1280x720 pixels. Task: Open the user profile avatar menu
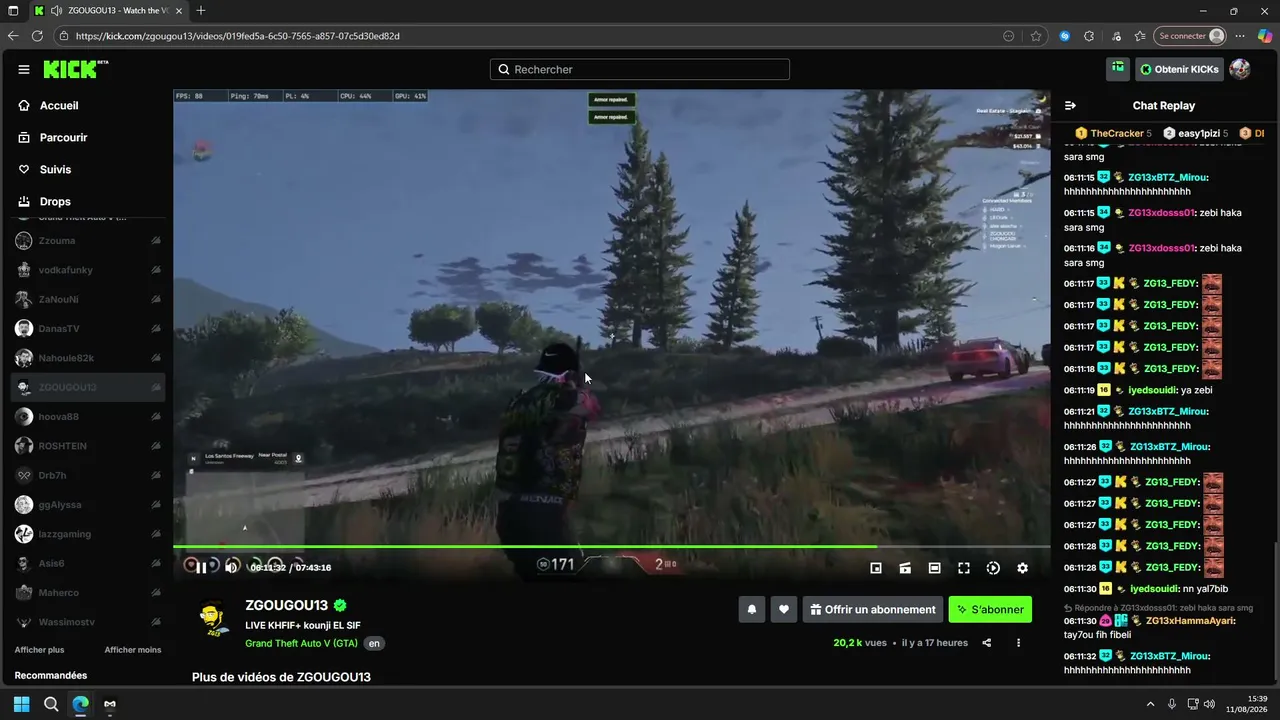(1240, 69)
